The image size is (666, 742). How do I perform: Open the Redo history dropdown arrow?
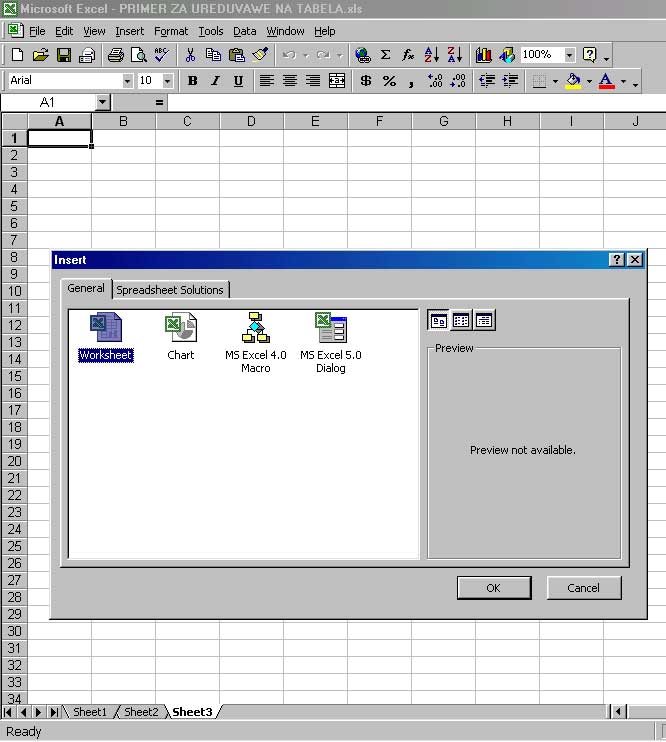pos(339,55)
